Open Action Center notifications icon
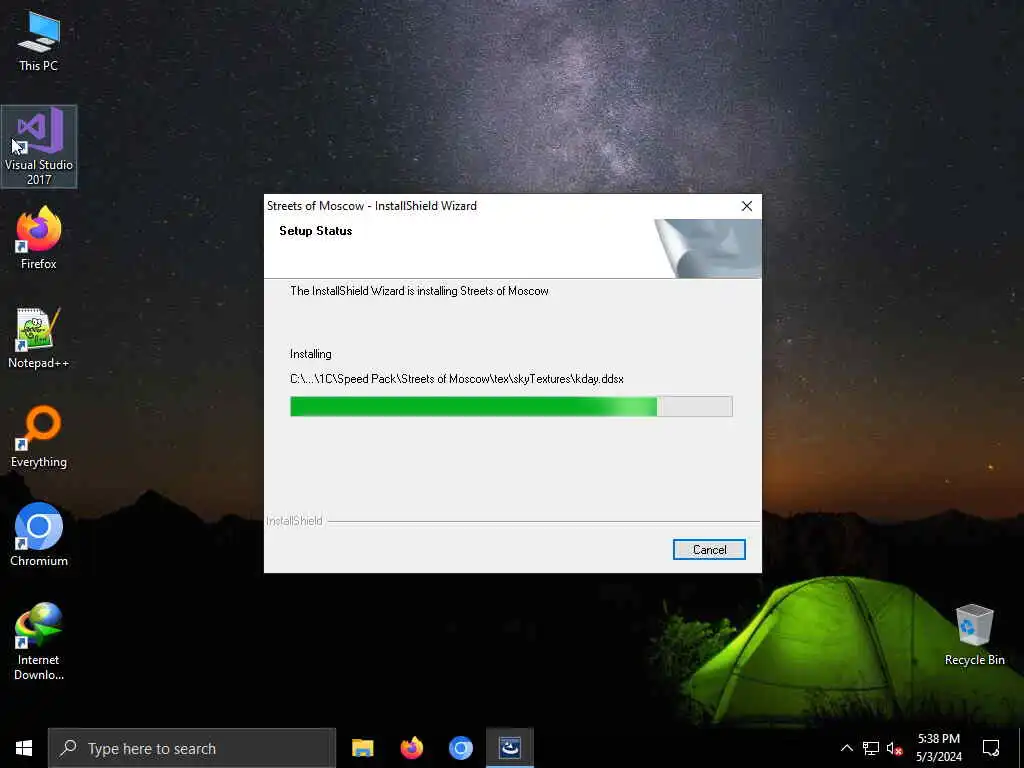The height and width of the screenshot is (768, 1024). pos(991,748)
